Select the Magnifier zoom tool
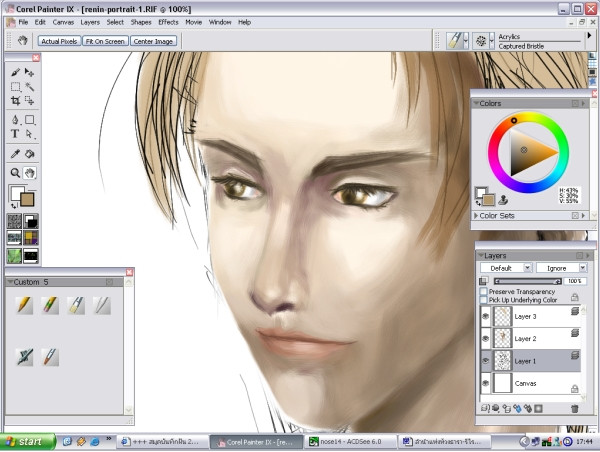This screenshot has width=600, height=452. [x=15, y=172]
